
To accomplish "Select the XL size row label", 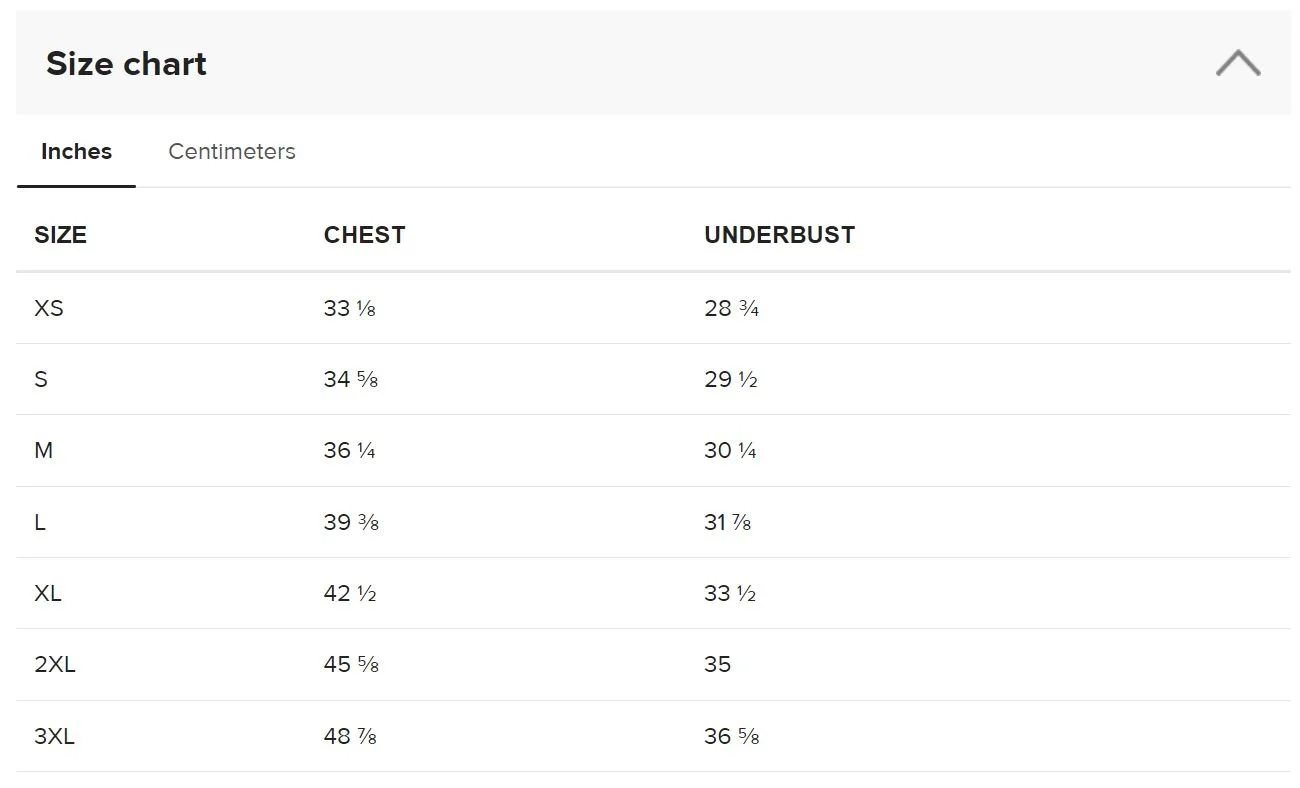I will [x=48, y=593].
